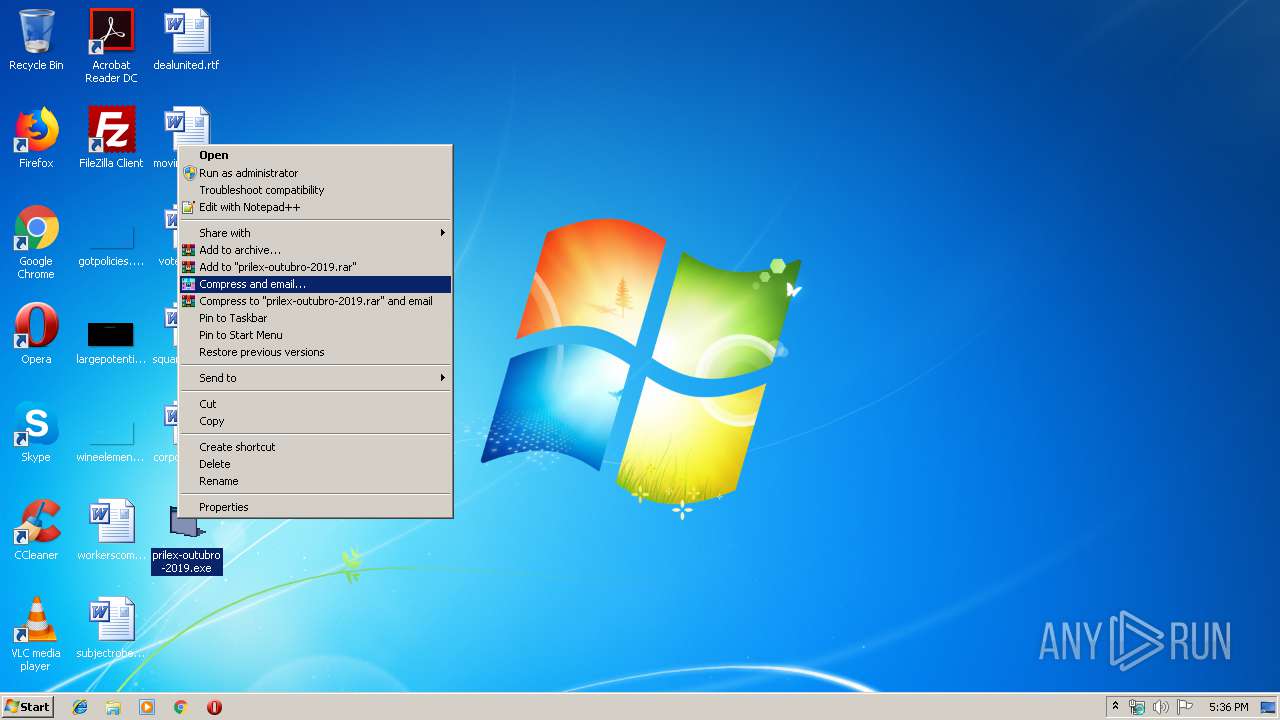Click Show desktop button at taskbar end
The image size is (1280, 720).
click(x=1269, y=707)
